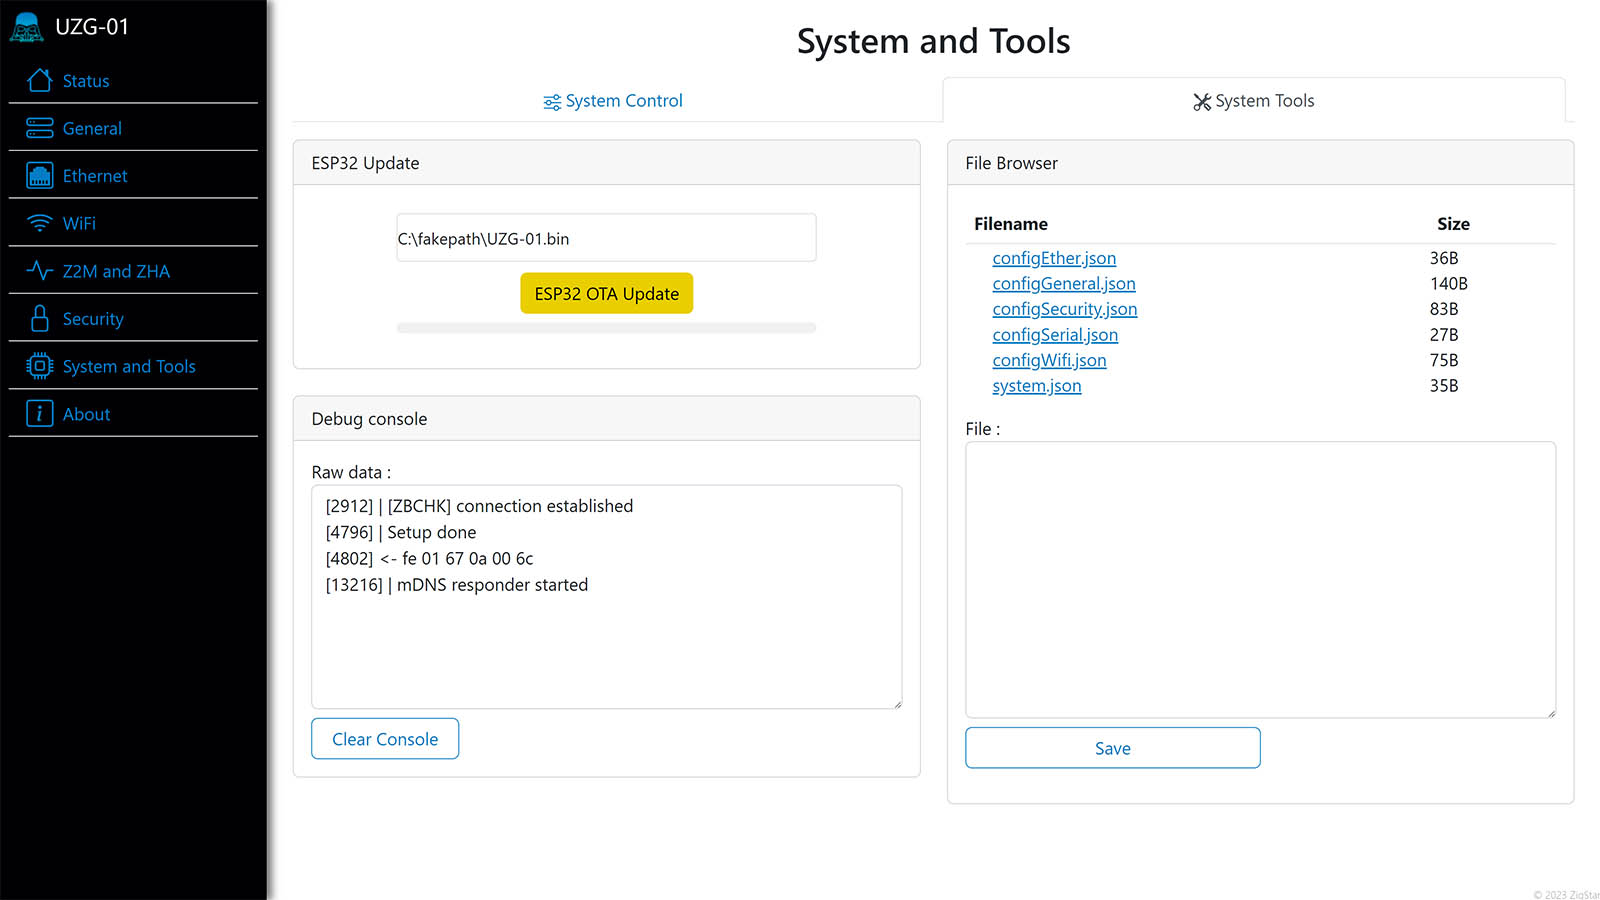
Task: Click inside the File content text area
Action: click(x=1260, y=580)
